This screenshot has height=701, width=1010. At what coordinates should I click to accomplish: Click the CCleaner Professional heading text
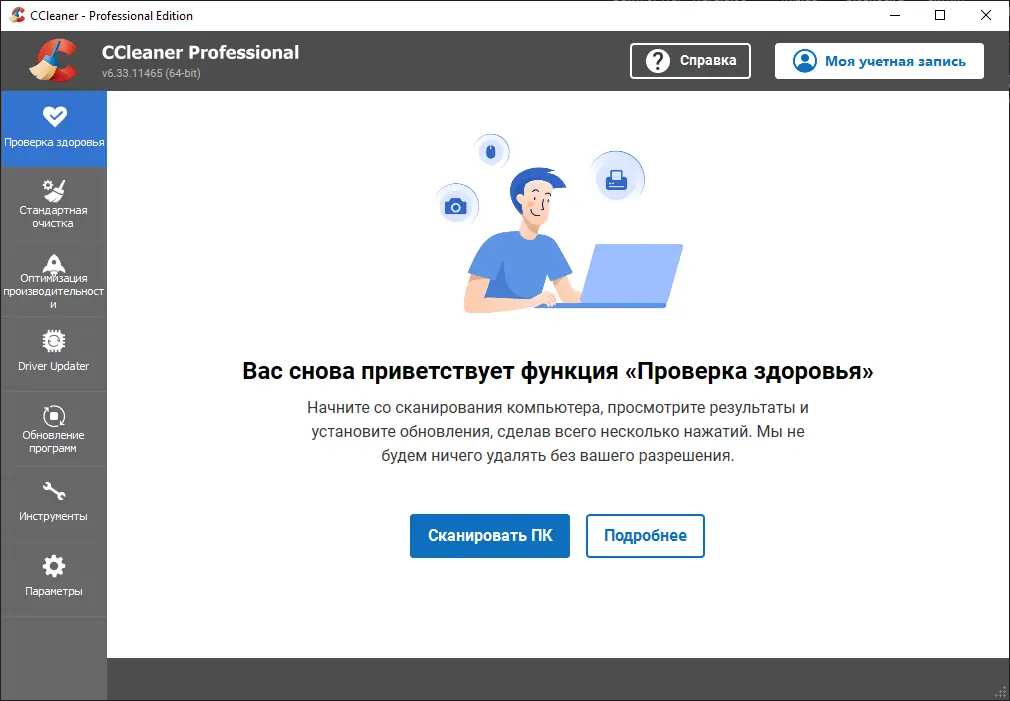point(200,52)
